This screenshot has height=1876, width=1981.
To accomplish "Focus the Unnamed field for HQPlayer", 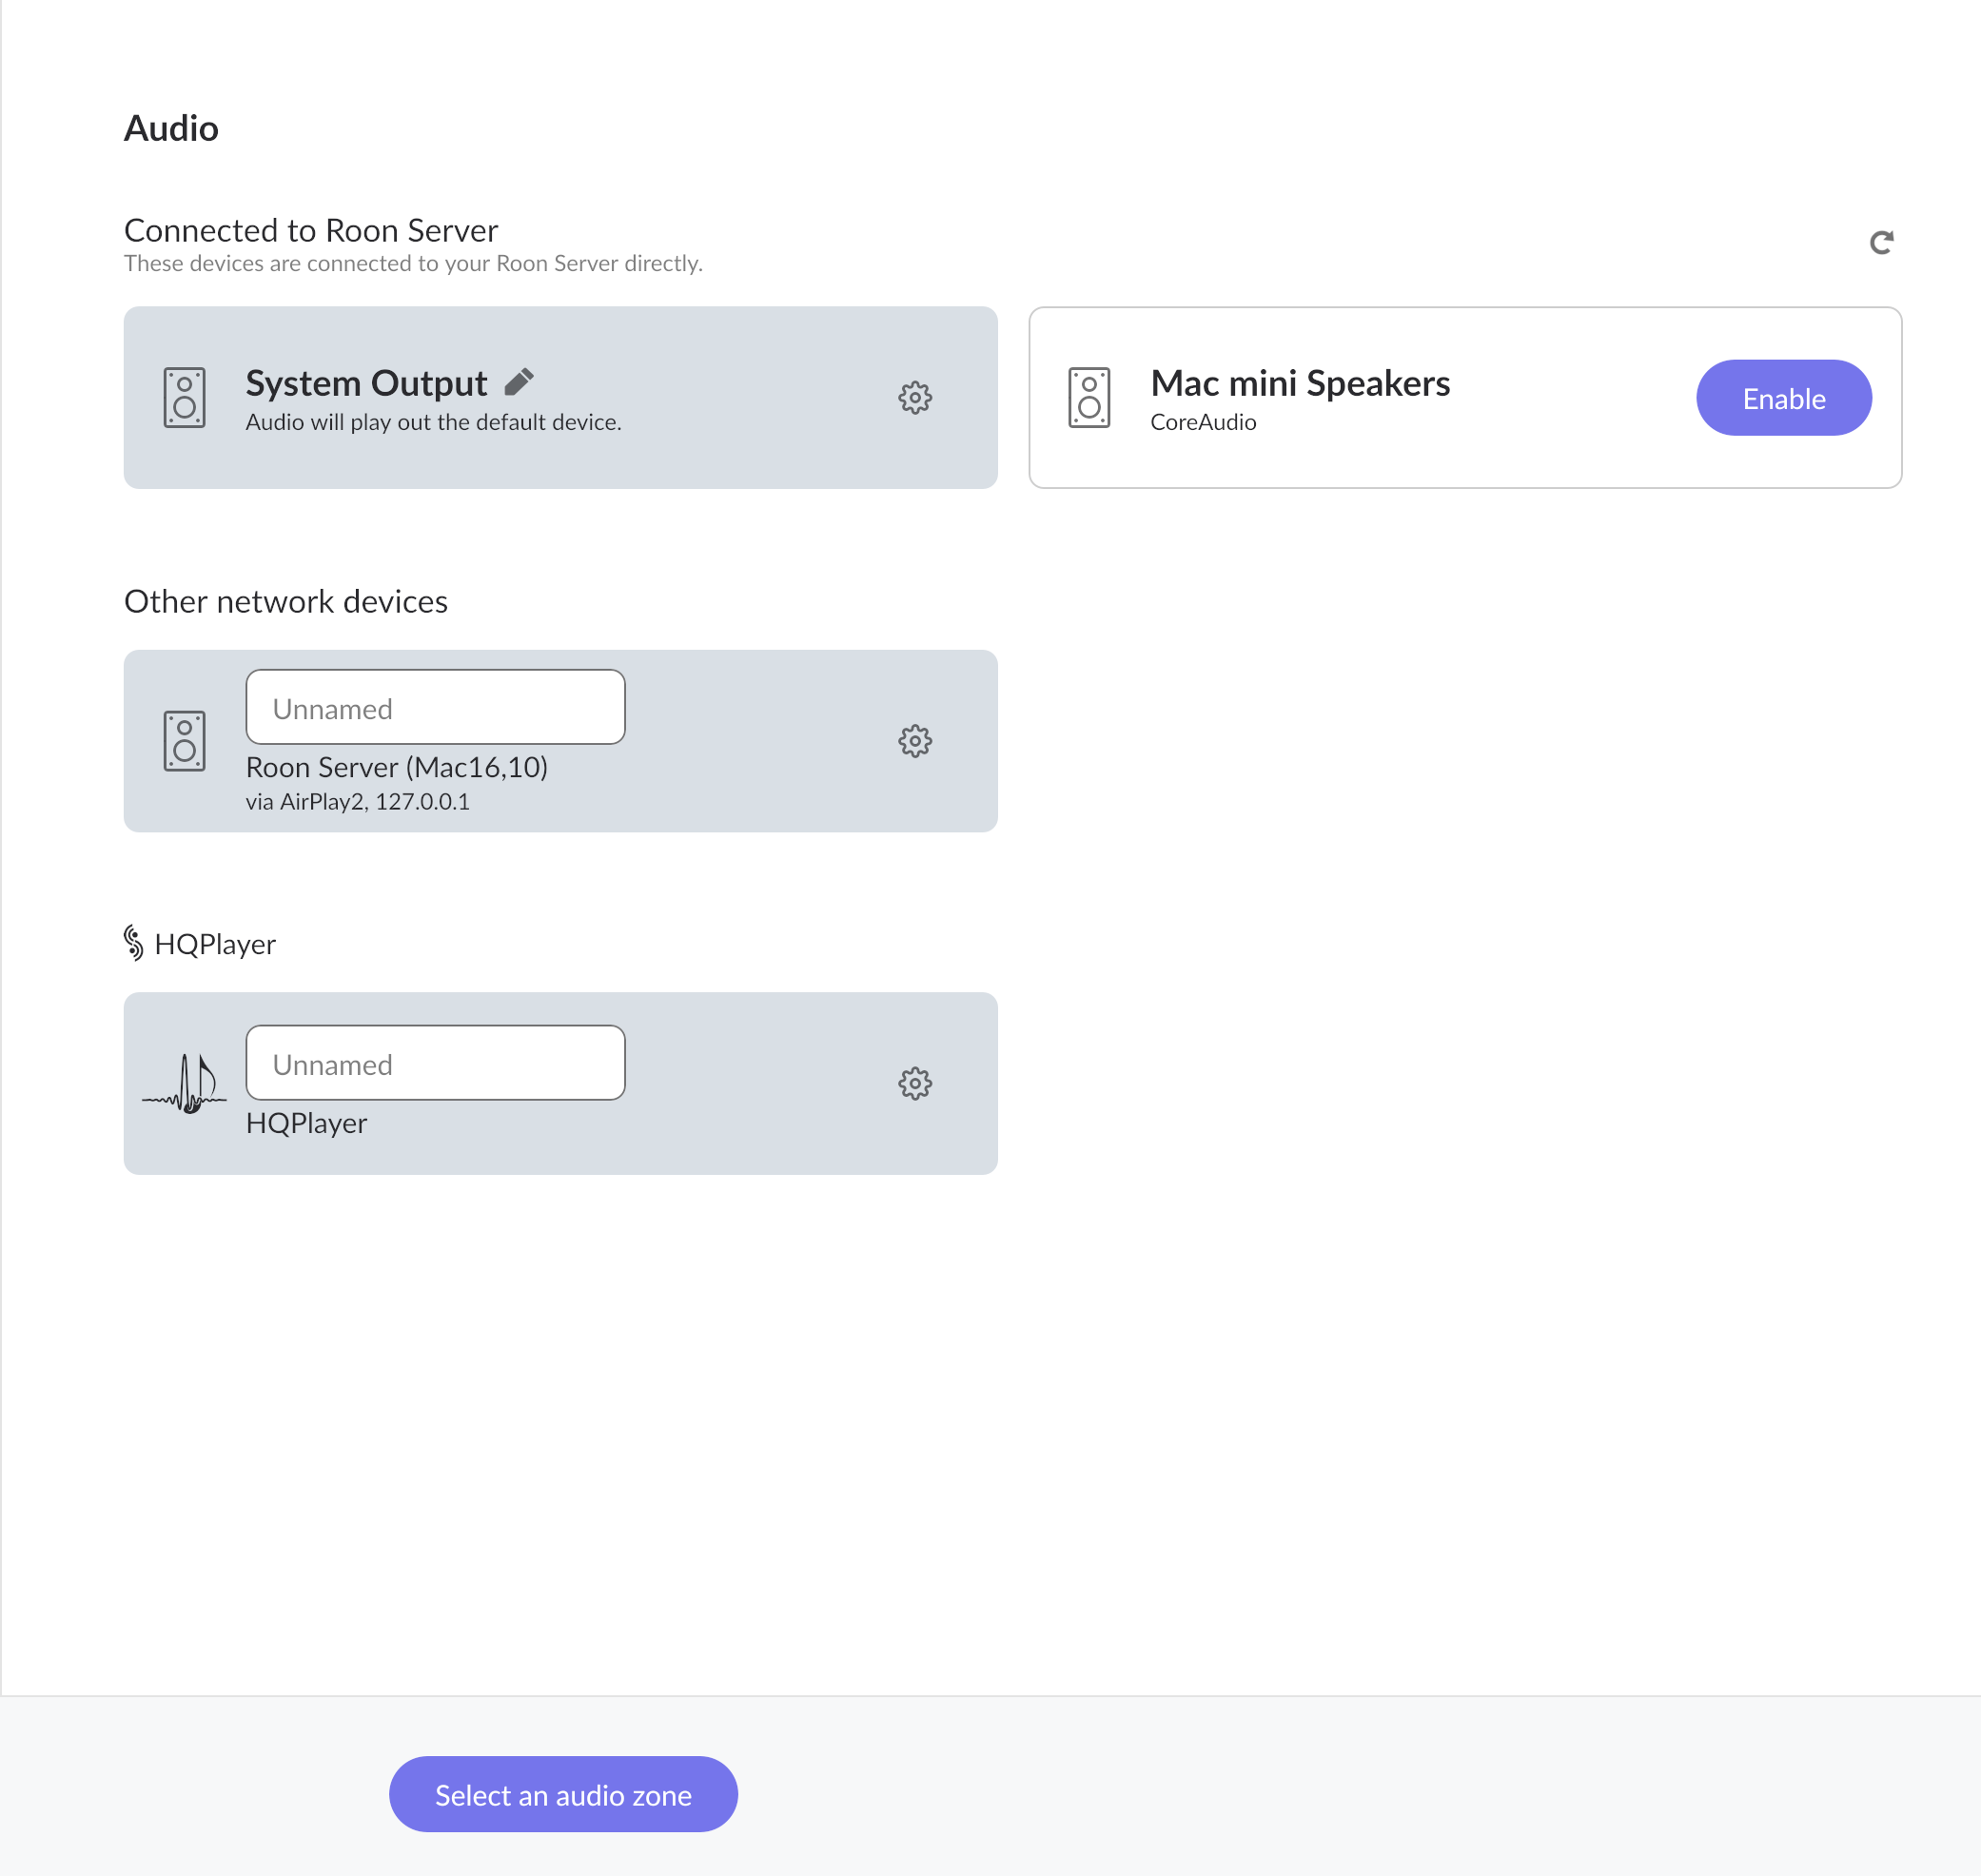I will coord(435,1063).
